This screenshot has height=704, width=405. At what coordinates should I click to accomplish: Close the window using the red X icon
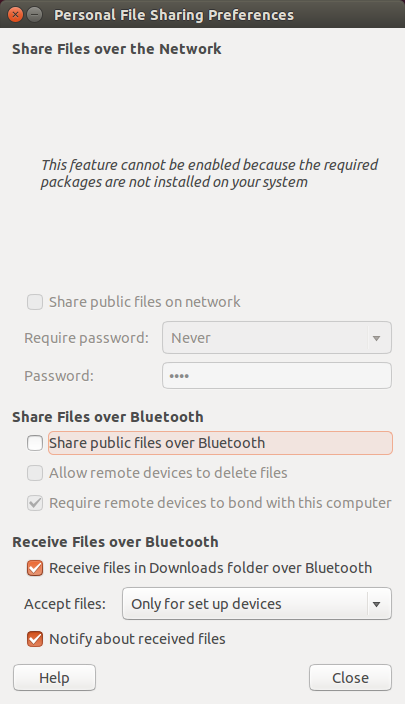point(15,15)
